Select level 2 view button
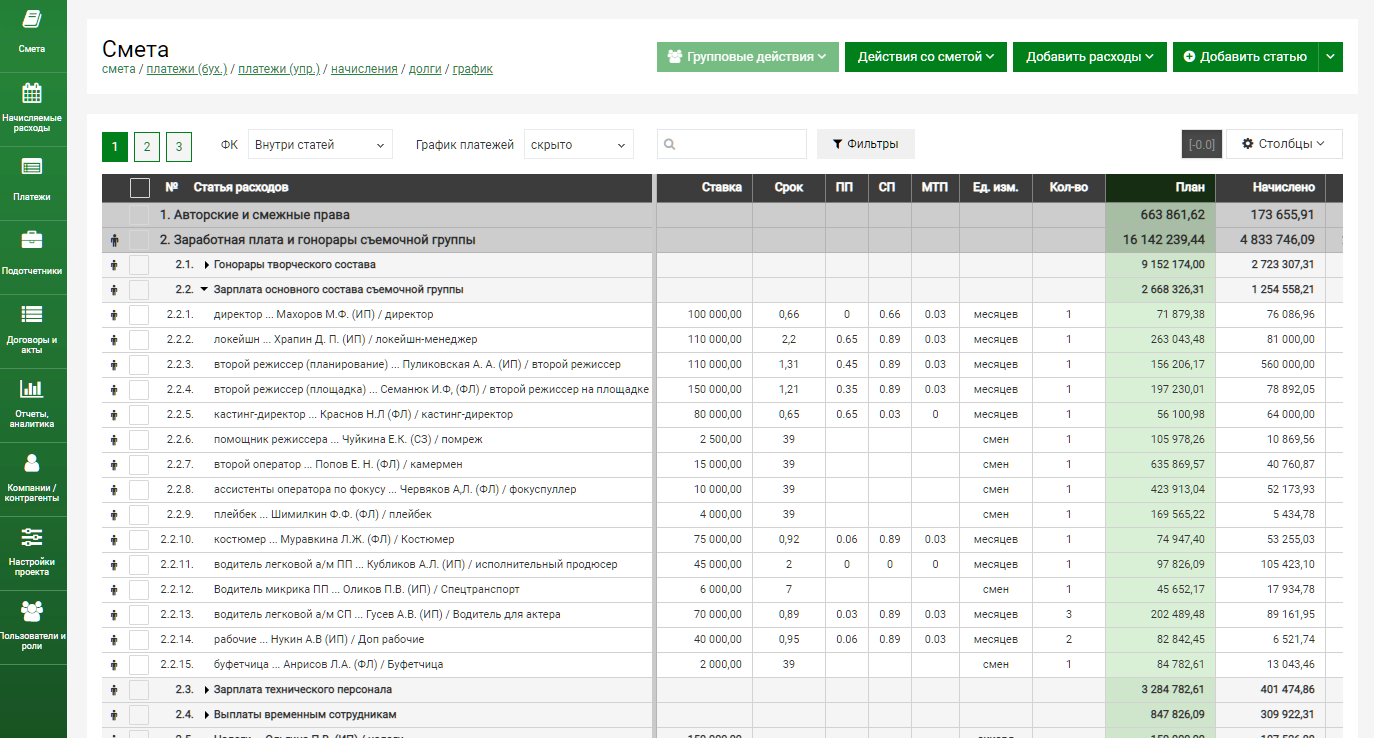 (147, 147)
